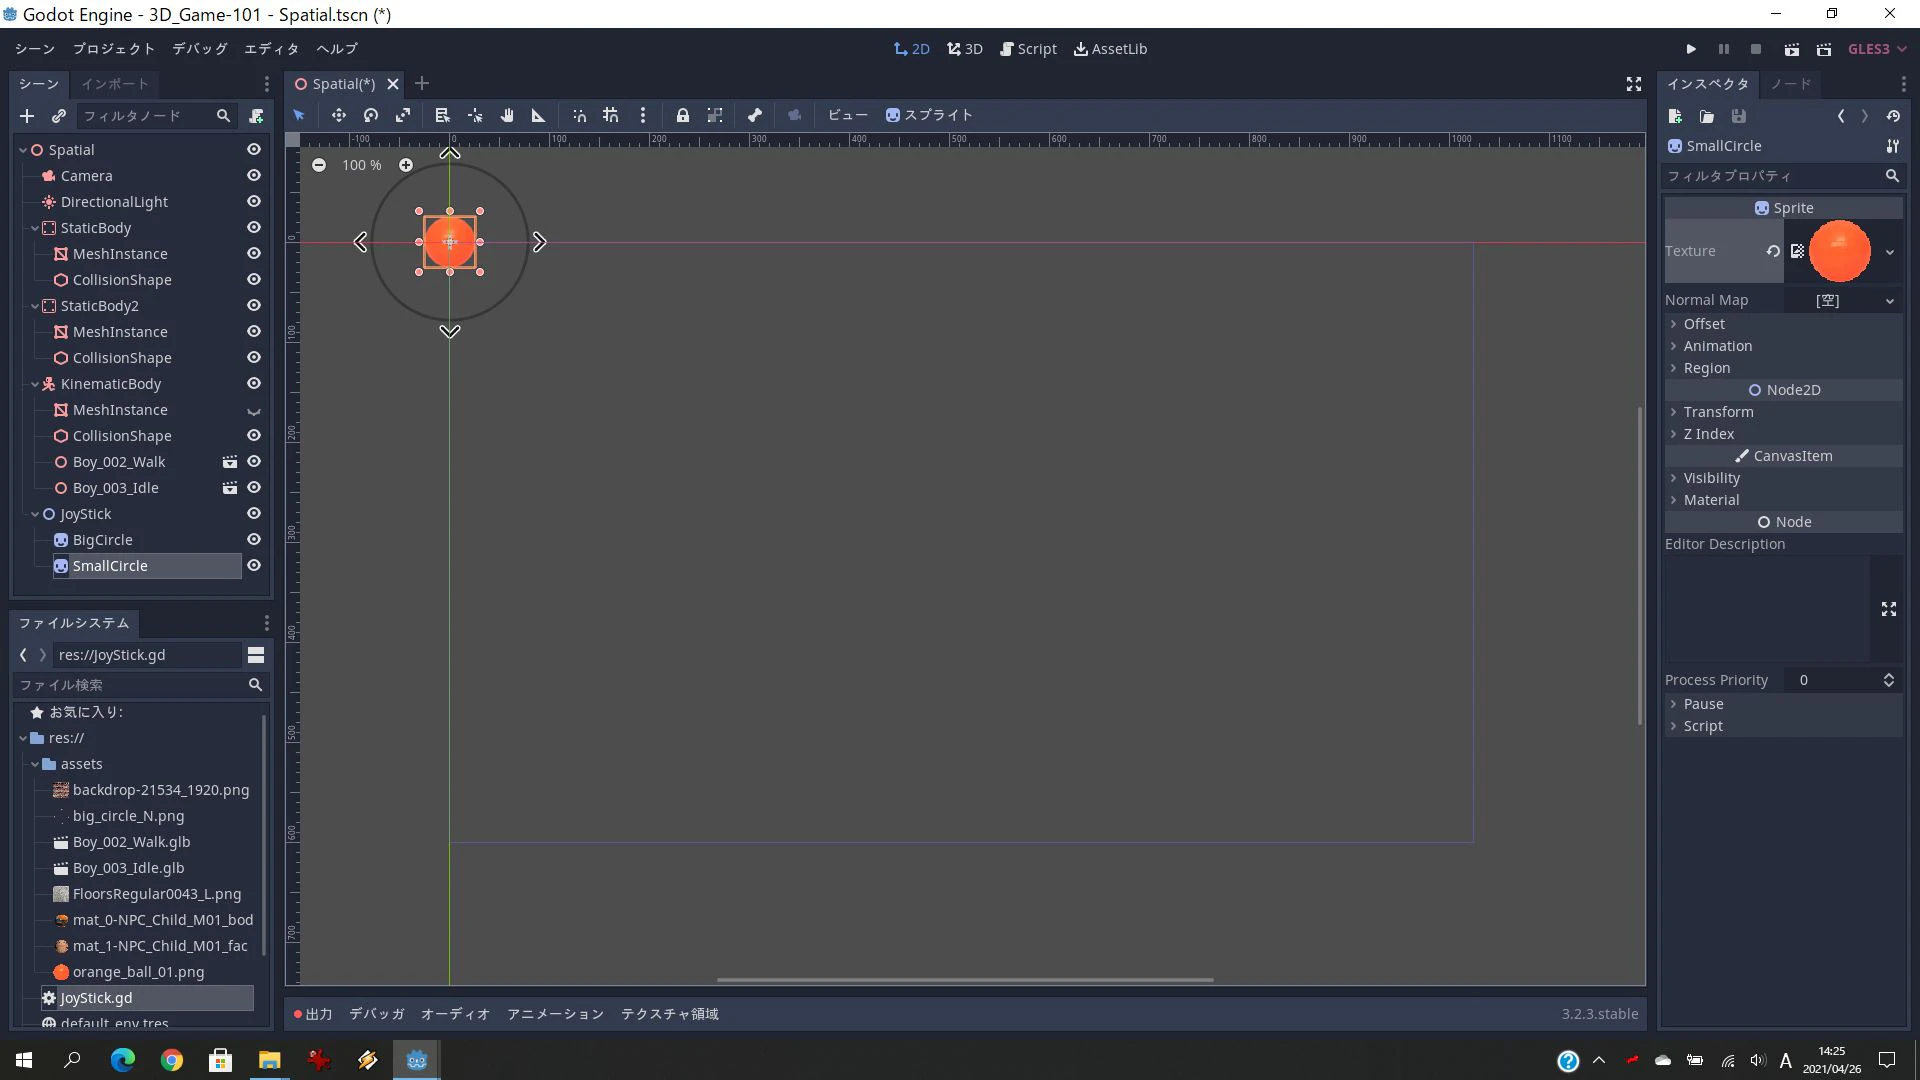Viewport: 1920px width, 1080px height.
Task: Attach script icon in Scene dock
Action: (x=256, y=116)
